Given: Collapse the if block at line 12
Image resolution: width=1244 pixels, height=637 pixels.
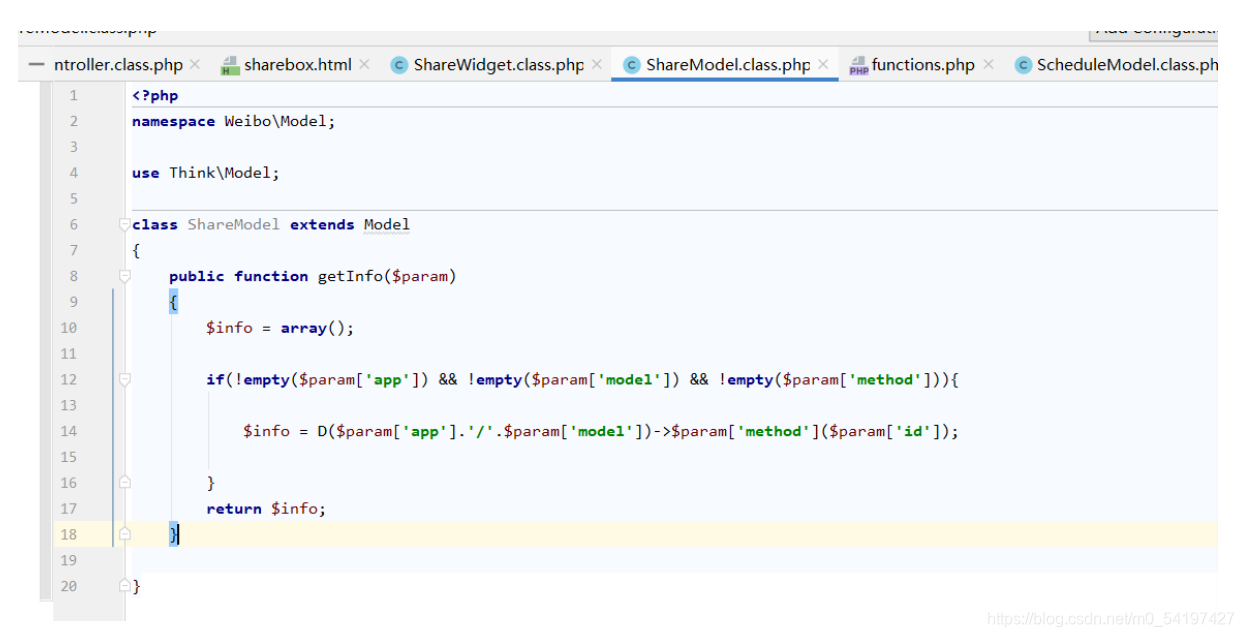Looking at the screenshot, I should (x=124, y=380).
